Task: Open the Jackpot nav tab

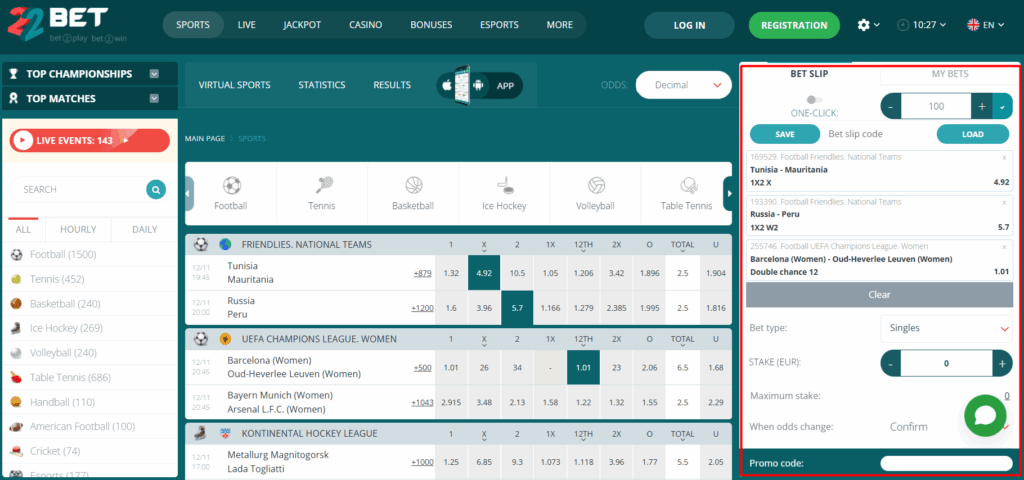Action: coord(302,25)
